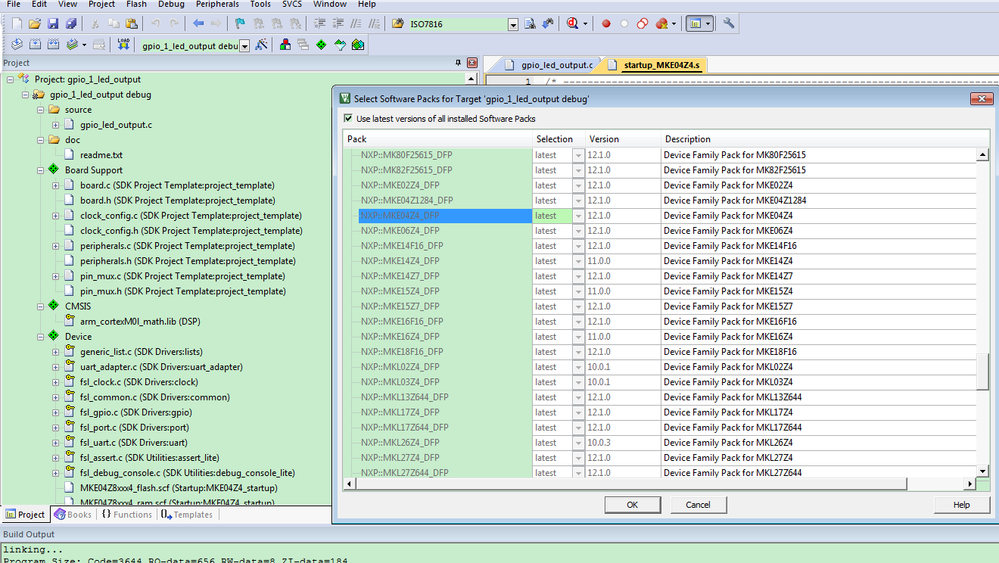This screenshot has width=999, height=563.
Task: Uncheck Use latest versions of all Software Packs
Action: pos(348,118)
